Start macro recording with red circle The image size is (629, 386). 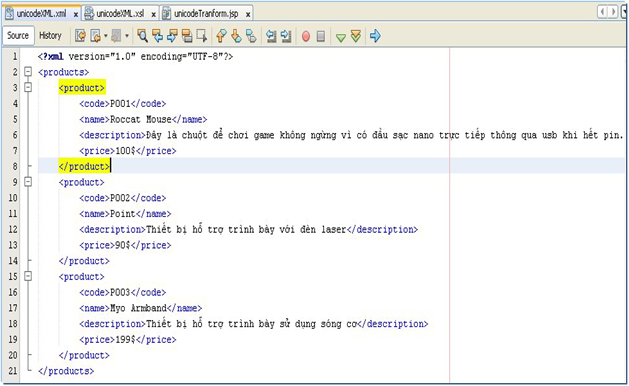pos(306,37)
